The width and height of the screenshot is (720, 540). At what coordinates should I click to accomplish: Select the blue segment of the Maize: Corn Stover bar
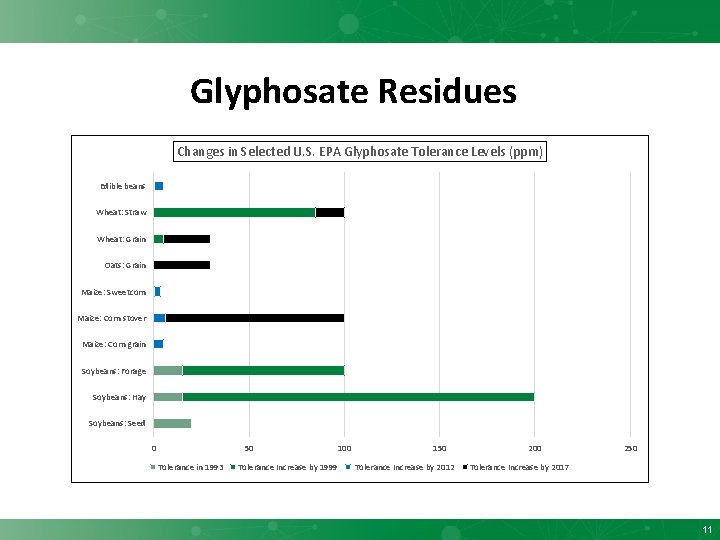click(159, 318)
